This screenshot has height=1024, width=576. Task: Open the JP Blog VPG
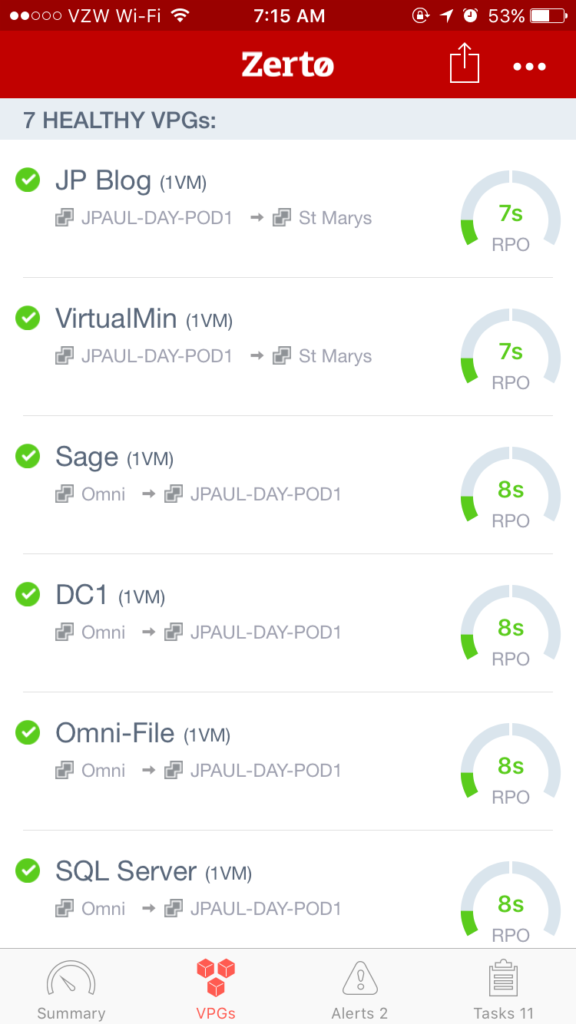tap(288, 208)
